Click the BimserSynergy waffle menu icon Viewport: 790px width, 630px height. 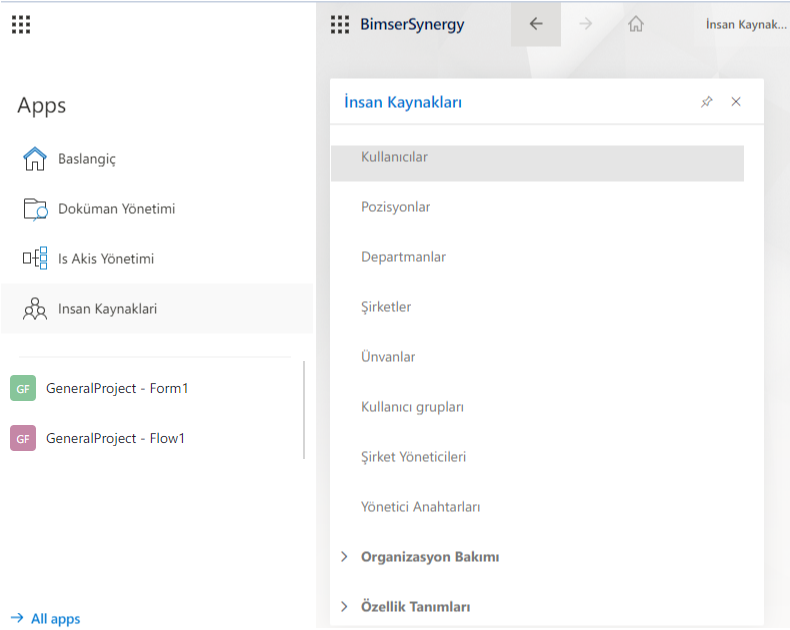(340, 25)
